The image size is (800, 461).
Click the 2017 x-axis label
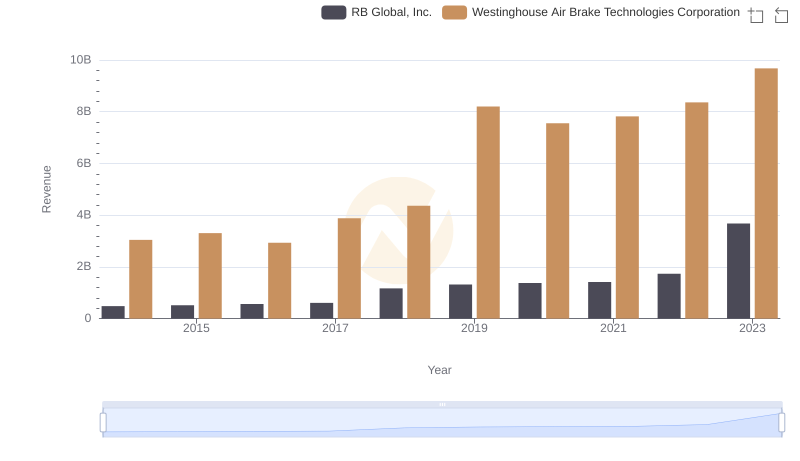(x=335, y=328)
